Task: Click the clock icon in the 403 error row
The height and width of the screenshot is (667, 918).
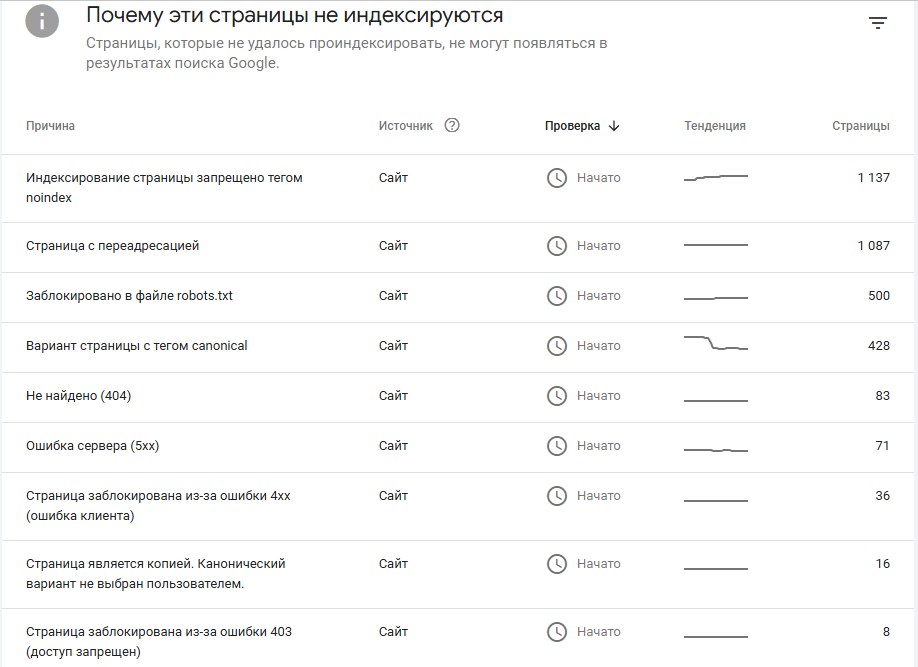Action: pyautogui.click(x=557, y=632)
